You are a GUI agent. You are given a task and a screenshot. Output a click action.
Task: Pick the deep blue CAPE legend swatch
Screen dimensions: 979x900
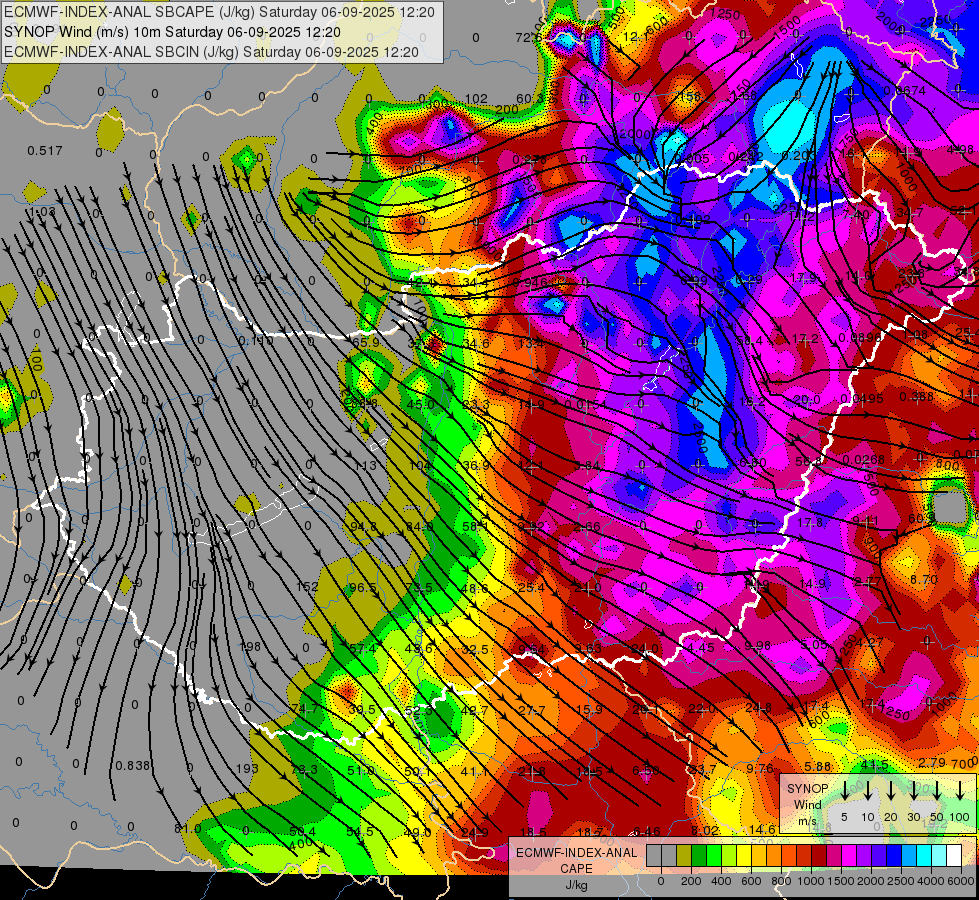[894, 856]
